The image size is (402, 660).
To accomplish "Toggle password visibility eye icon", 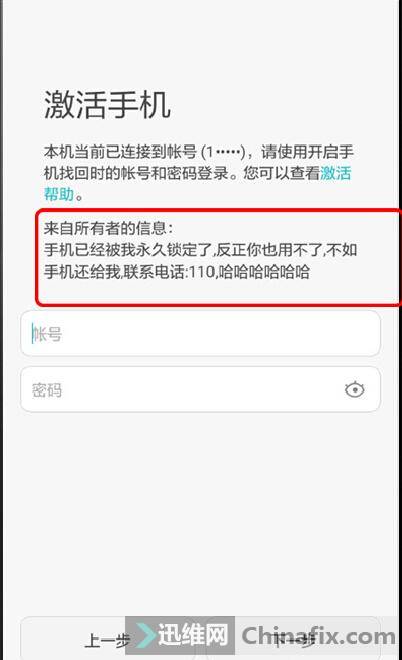I will tap(354, 389).
